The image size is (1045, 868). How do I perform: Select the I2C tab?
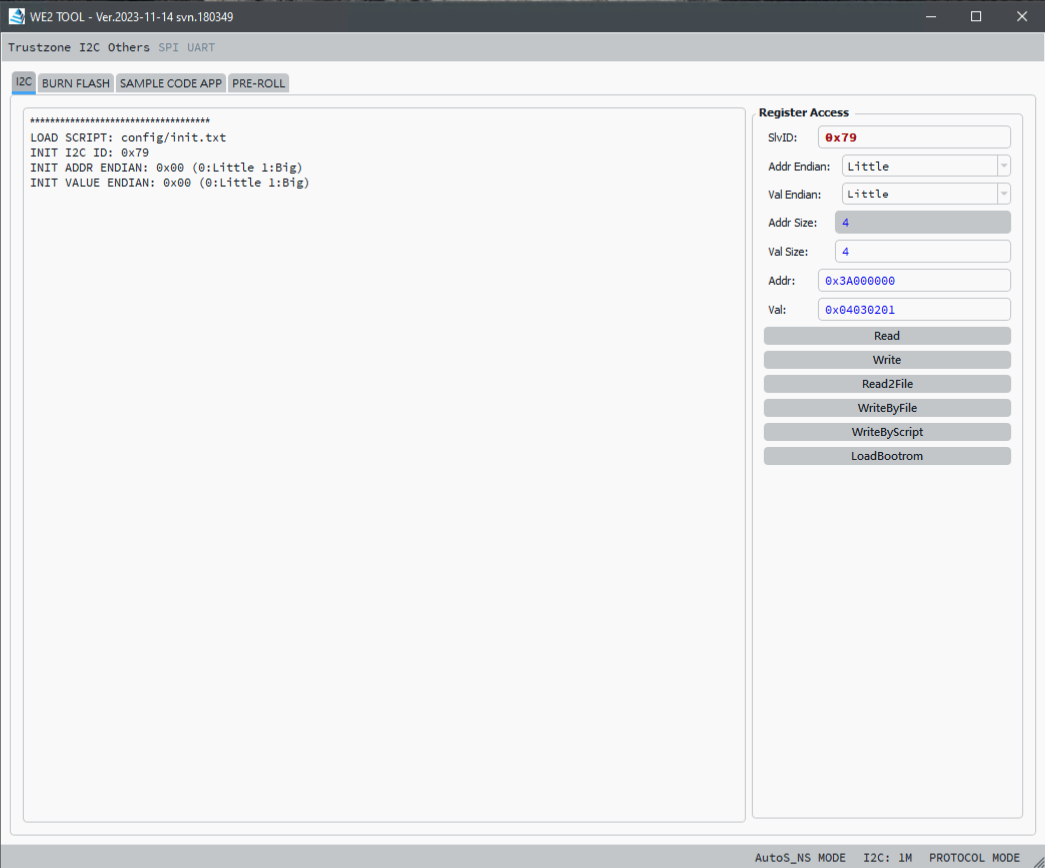click(24, 82)
